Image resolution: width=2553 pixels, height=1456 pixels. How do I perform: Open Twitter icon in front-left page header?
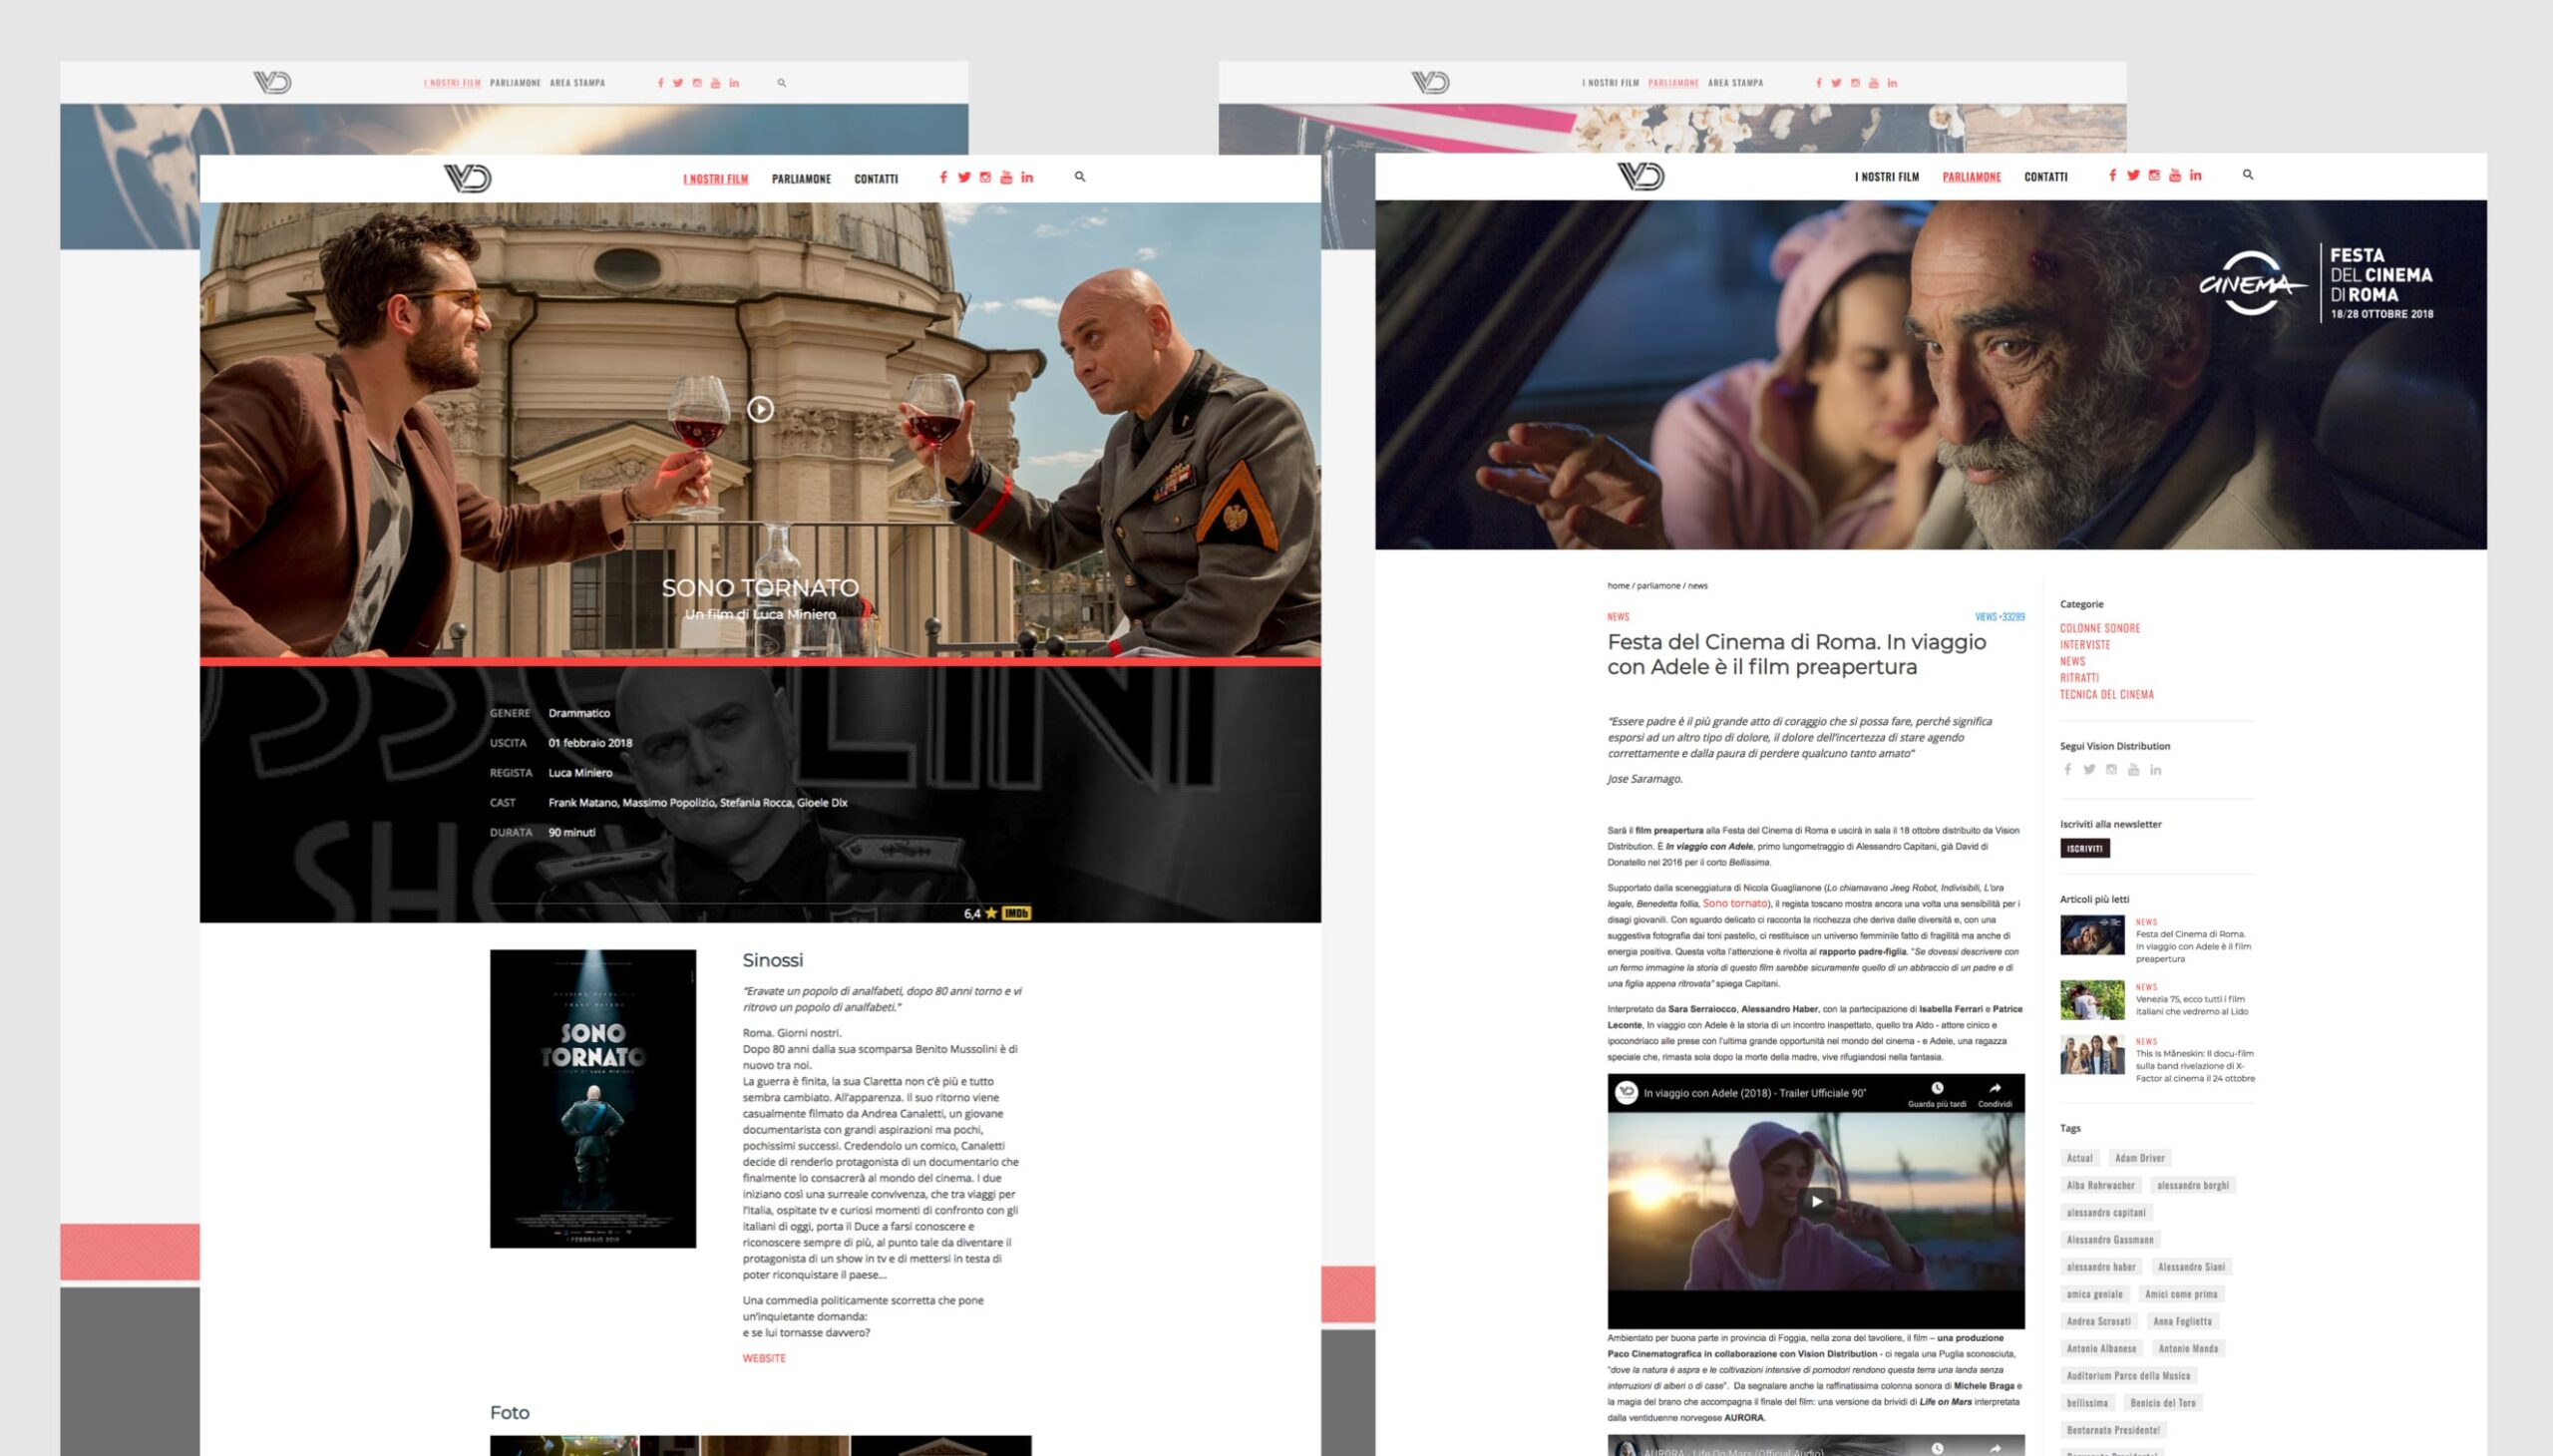point(964,177)
